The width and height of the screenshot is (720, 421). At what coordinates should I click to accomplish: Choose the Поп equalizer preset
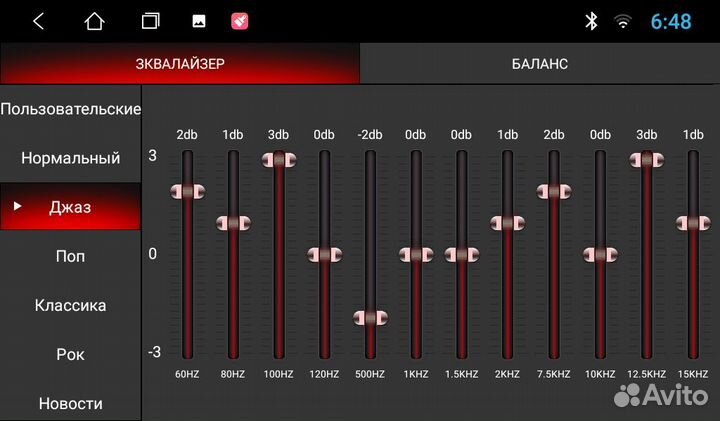coord(70,256)
